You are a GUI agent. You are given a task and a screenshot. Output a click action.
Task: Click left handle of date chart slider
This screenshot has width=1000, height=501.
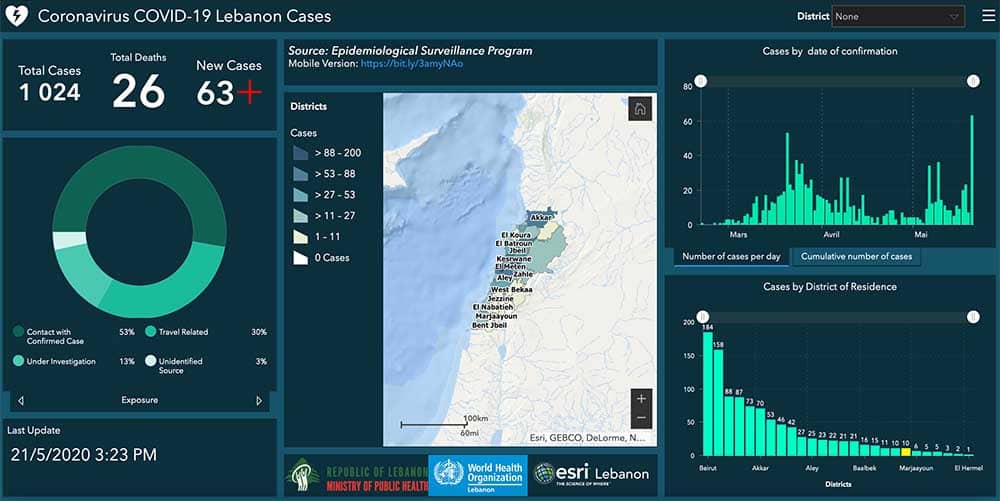tap(700, 81)
